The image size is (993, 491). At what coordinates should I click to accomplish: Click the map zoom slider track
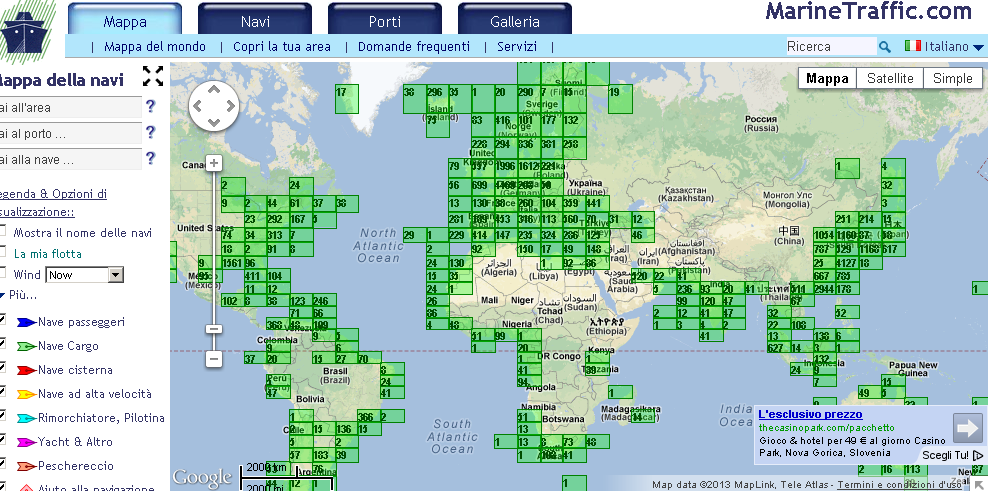click(214, 247)
